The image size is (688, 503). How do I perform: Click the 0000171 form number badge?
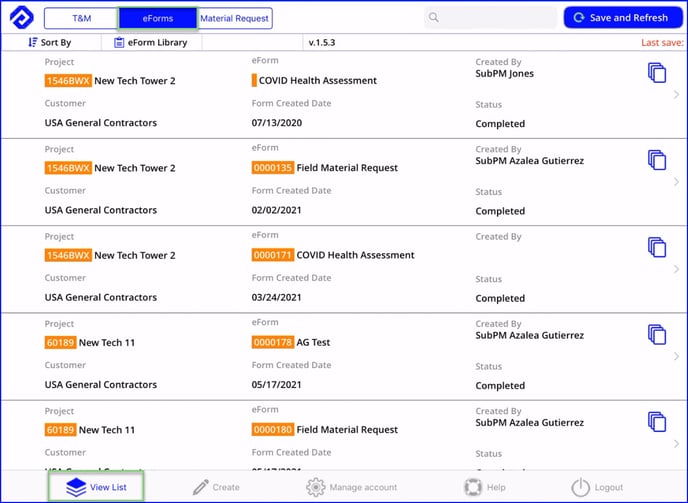click(x=273, y=255)
